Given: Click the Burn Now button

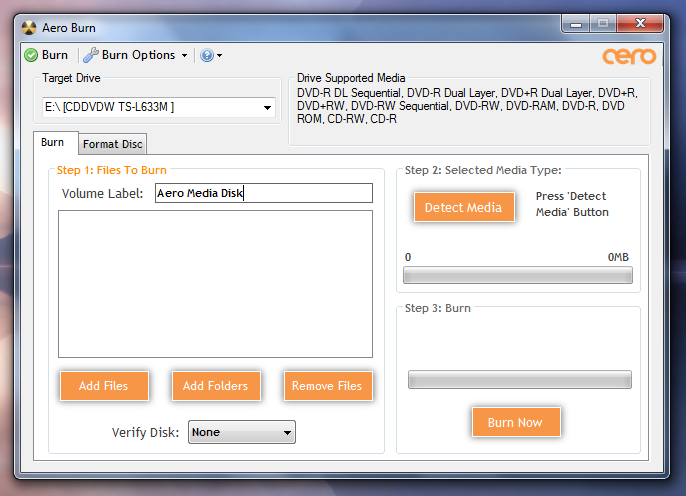Looking at the screenshot, I should click(516, 422).
